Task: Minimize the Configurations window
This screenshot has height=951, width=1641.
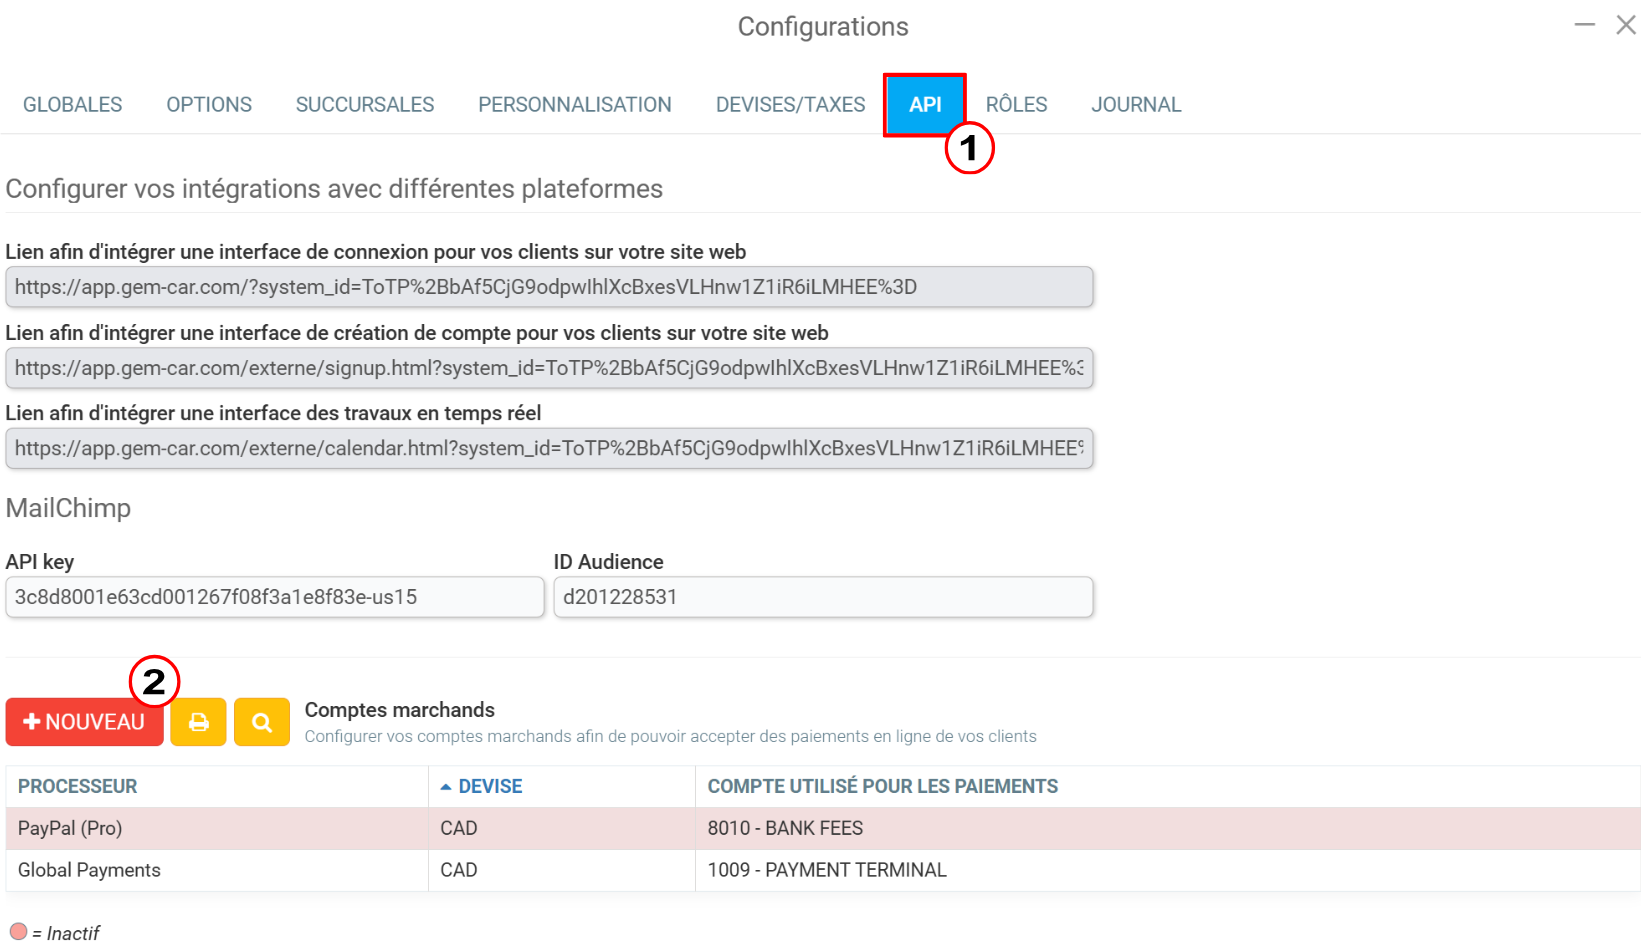Action: click(1585, 25)
